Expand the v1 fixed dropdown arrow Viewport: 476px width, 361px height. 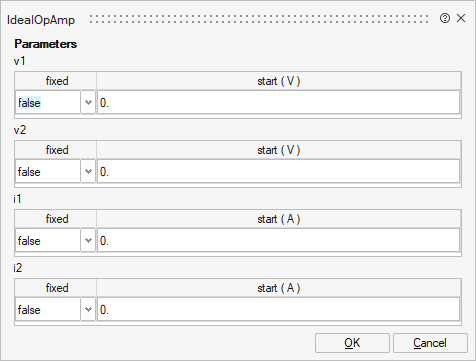tap(88, 103)
